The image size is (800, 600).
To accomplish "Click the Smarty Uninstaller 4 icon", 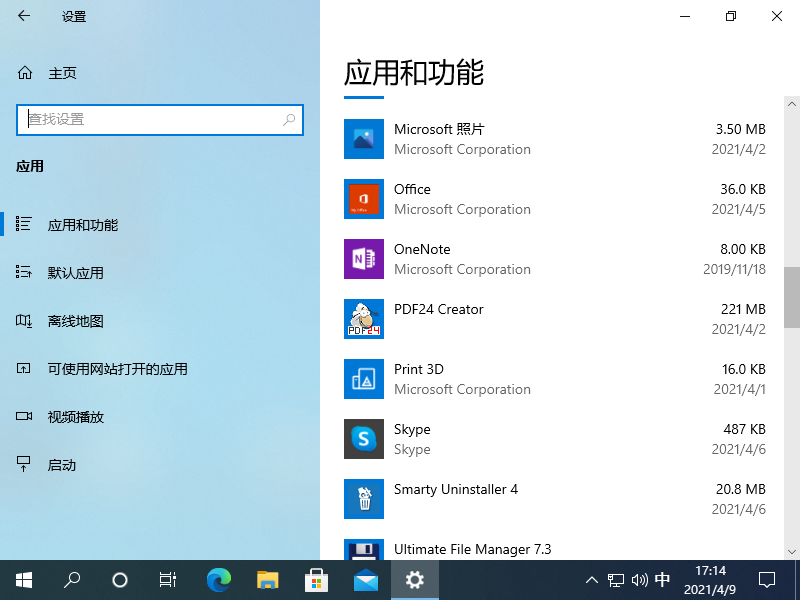I will coord(364,499).
